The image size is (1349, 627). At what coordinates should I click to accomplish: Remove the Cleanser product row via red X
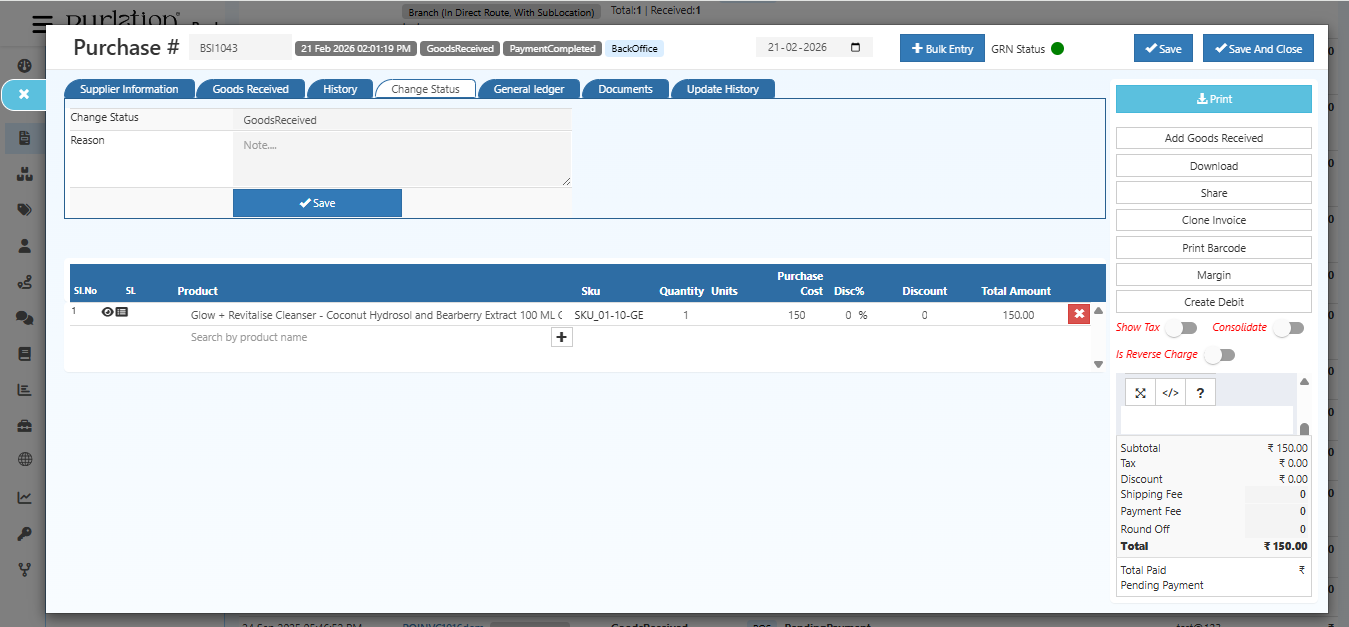coord(1078,313)
